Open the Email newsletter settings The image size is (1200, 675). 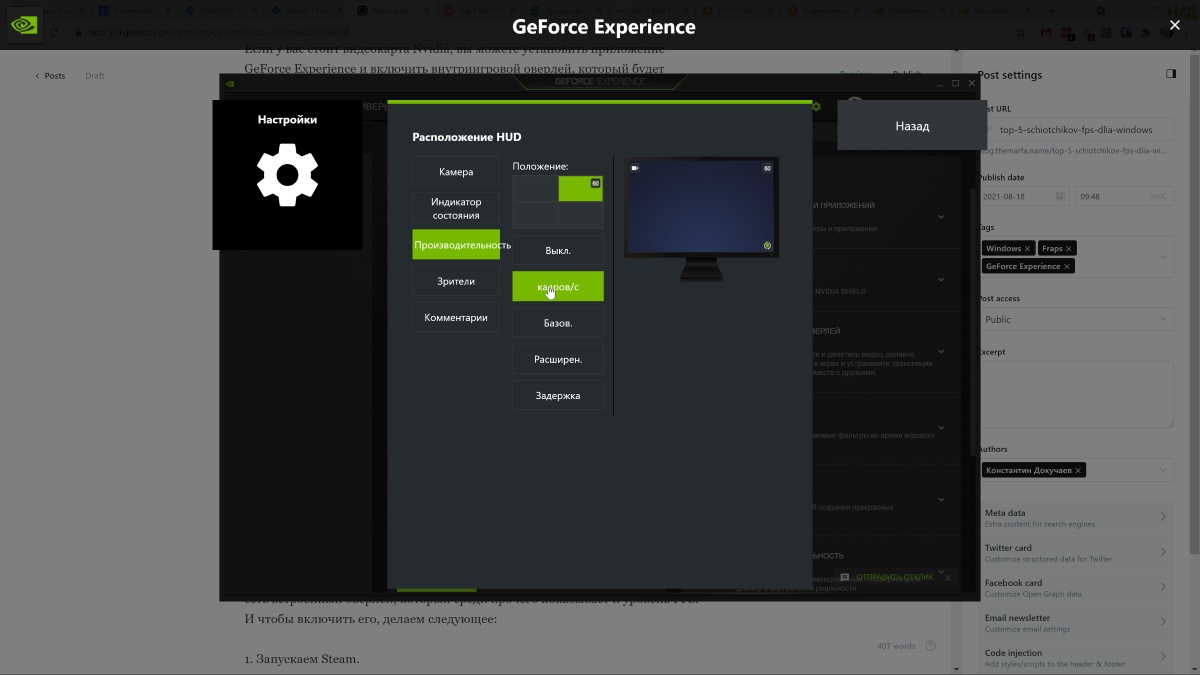pos(1075,622)
